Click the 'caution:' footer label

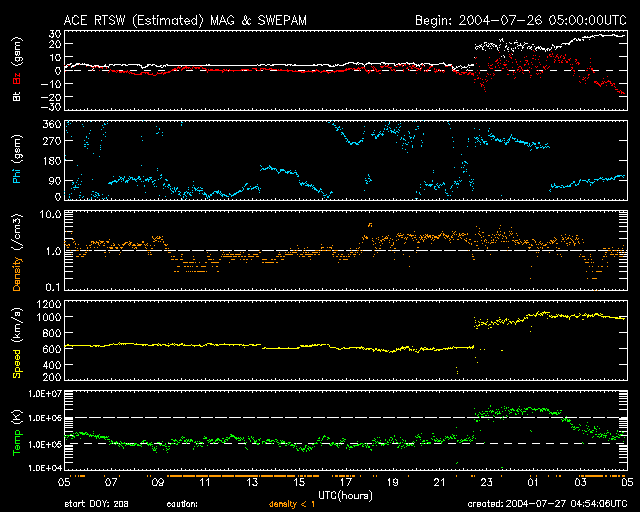click(x=182, y=505)
